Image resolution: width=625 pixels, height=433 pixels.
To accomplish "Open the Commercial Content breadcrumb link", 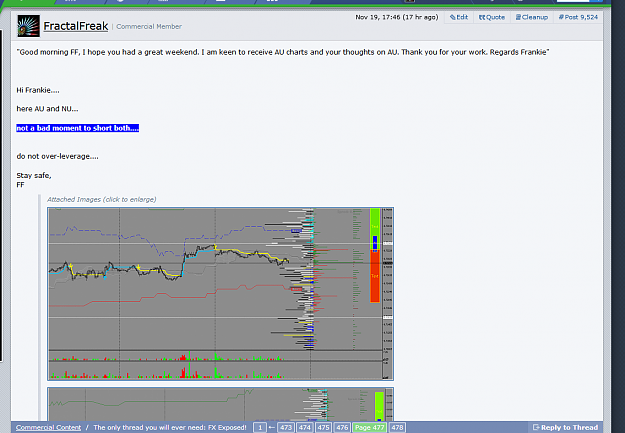I will [x=48, y=427].
